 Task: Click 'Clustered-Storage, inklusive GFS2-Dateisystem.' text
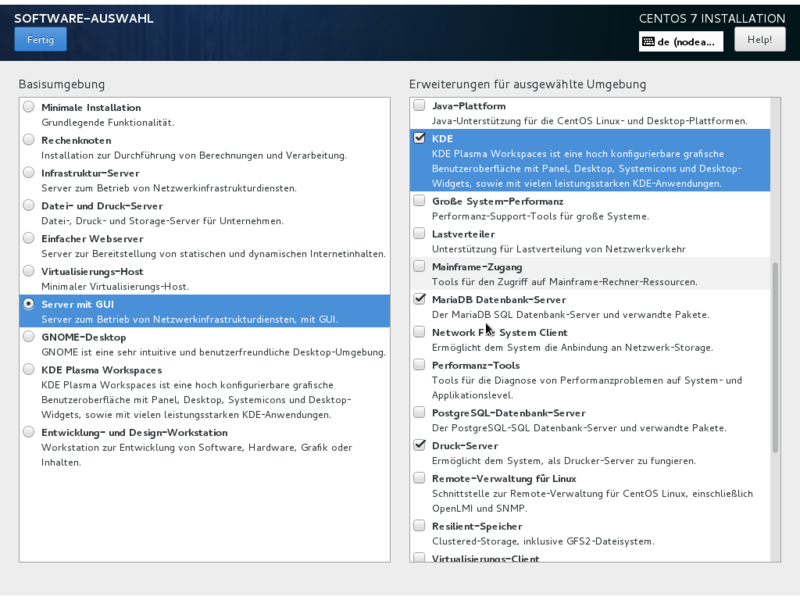click(x=543, y=541)
